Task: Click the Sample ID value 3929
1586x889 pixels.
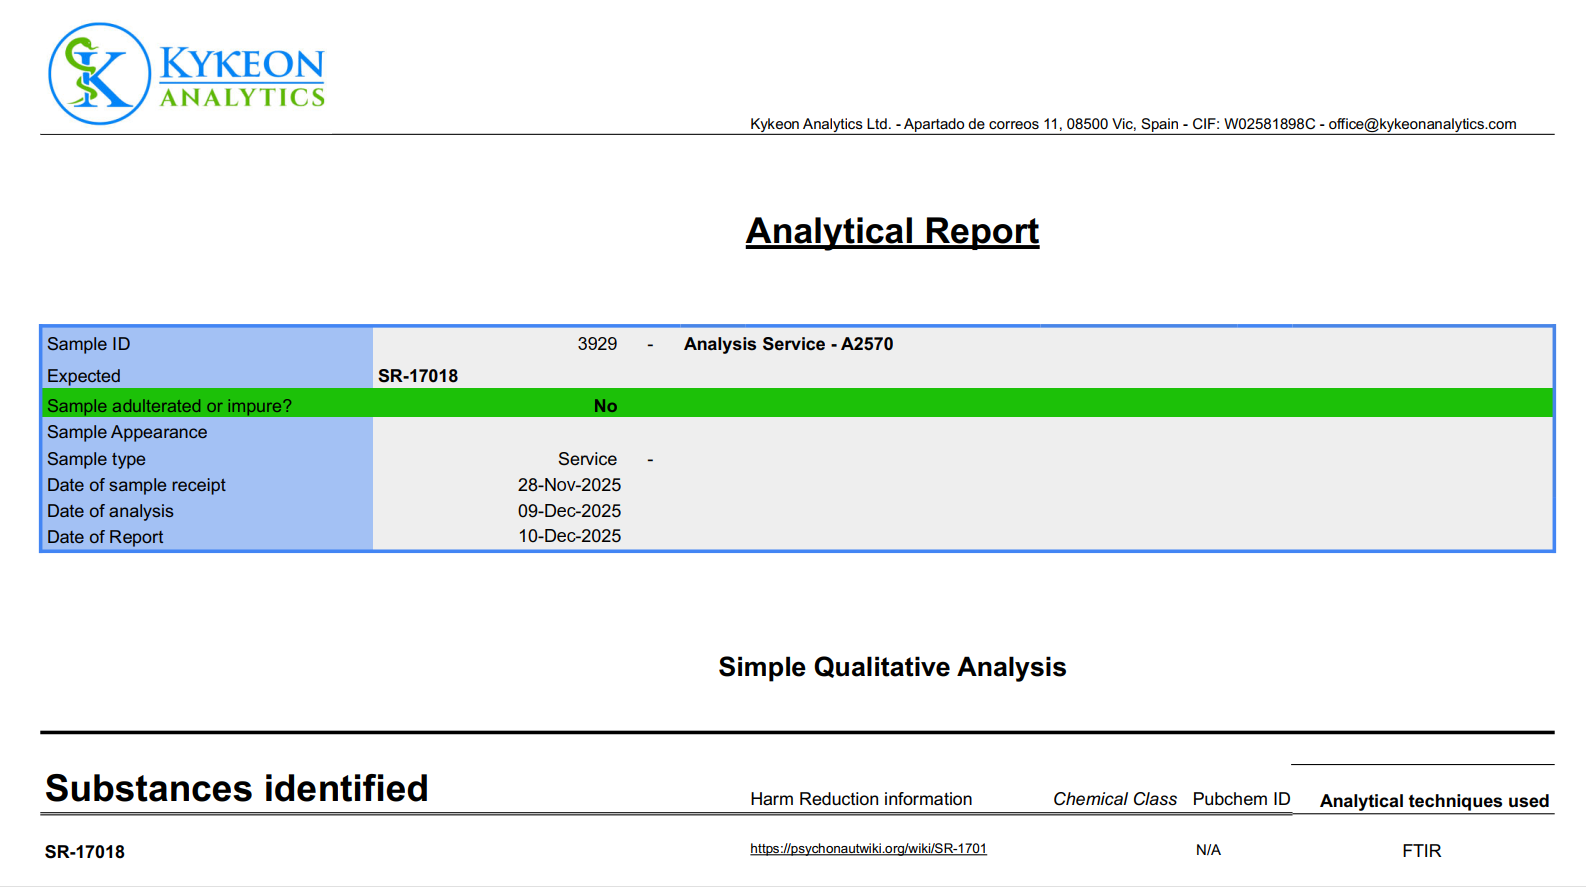Action: (597, 344)
